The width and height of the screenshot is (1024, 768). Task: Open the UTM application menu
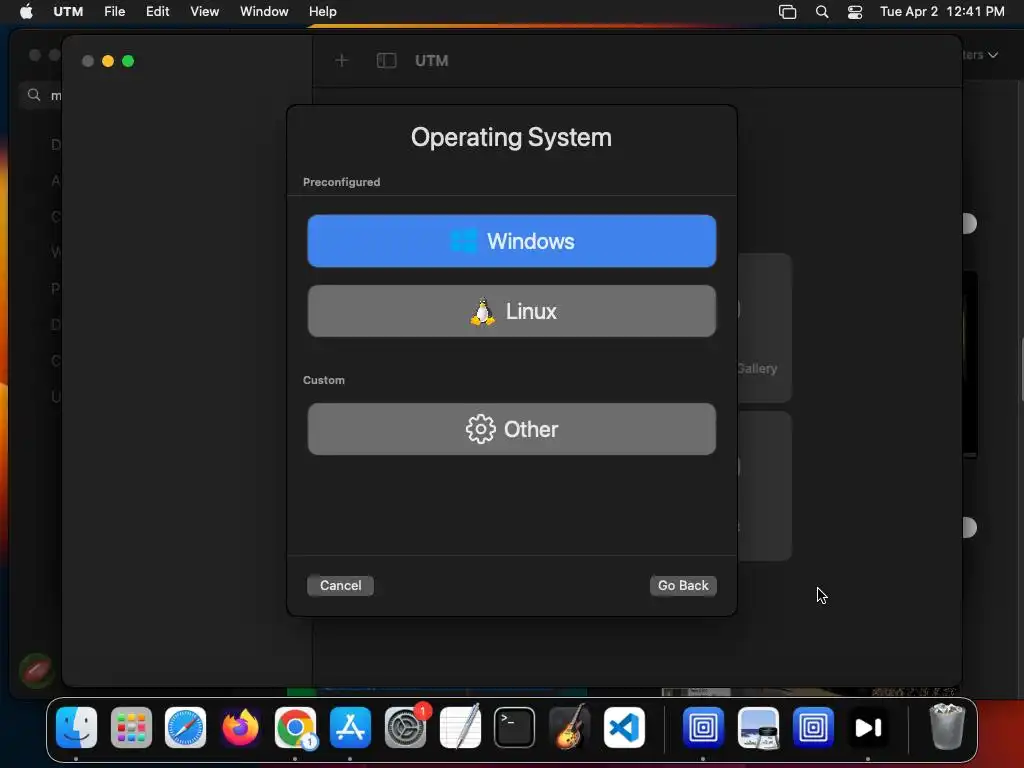coord(68,11)
